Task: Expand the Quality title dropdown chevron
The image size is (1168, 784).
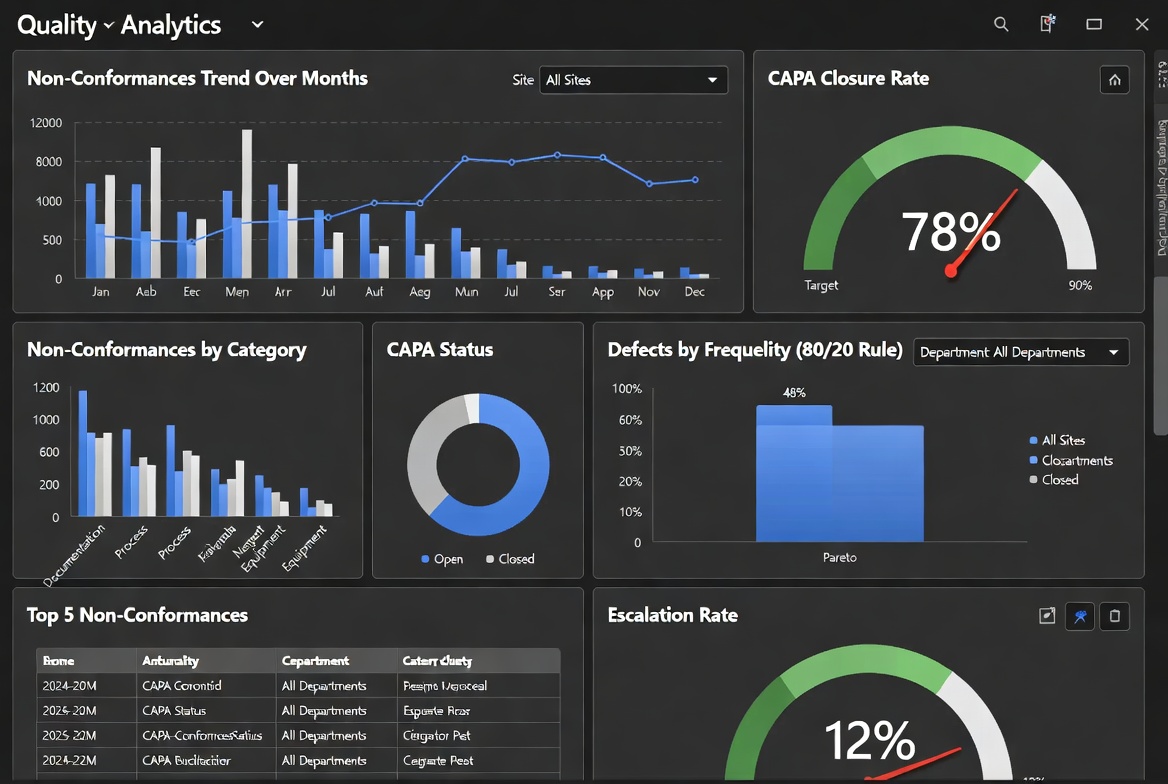Action: click(x=108, y=25)
